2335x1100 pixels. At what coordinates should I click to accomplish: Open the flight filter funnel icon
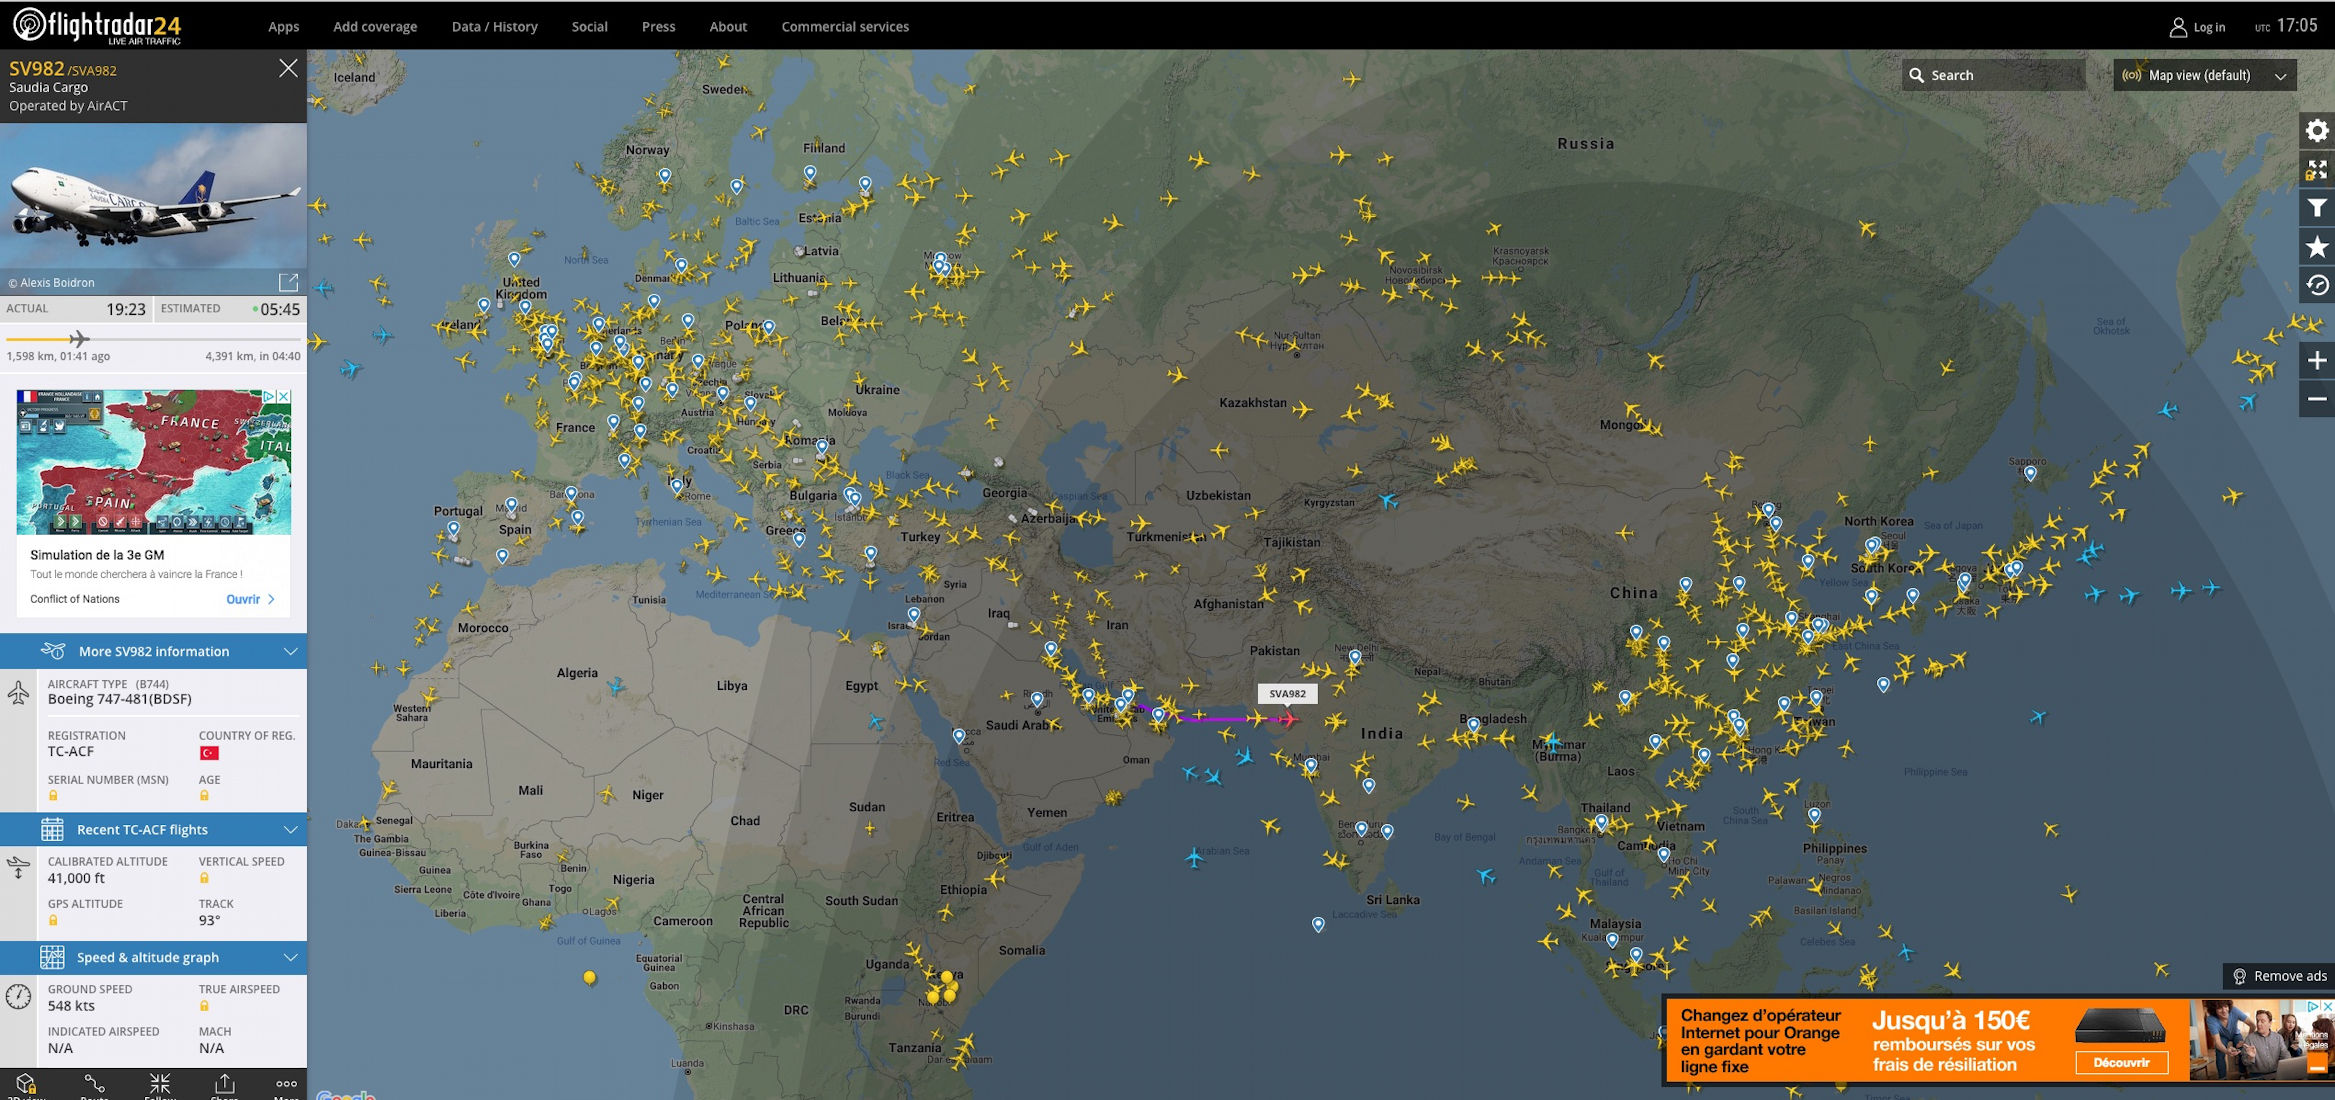pyautogui.click(x=2316, y=208)
